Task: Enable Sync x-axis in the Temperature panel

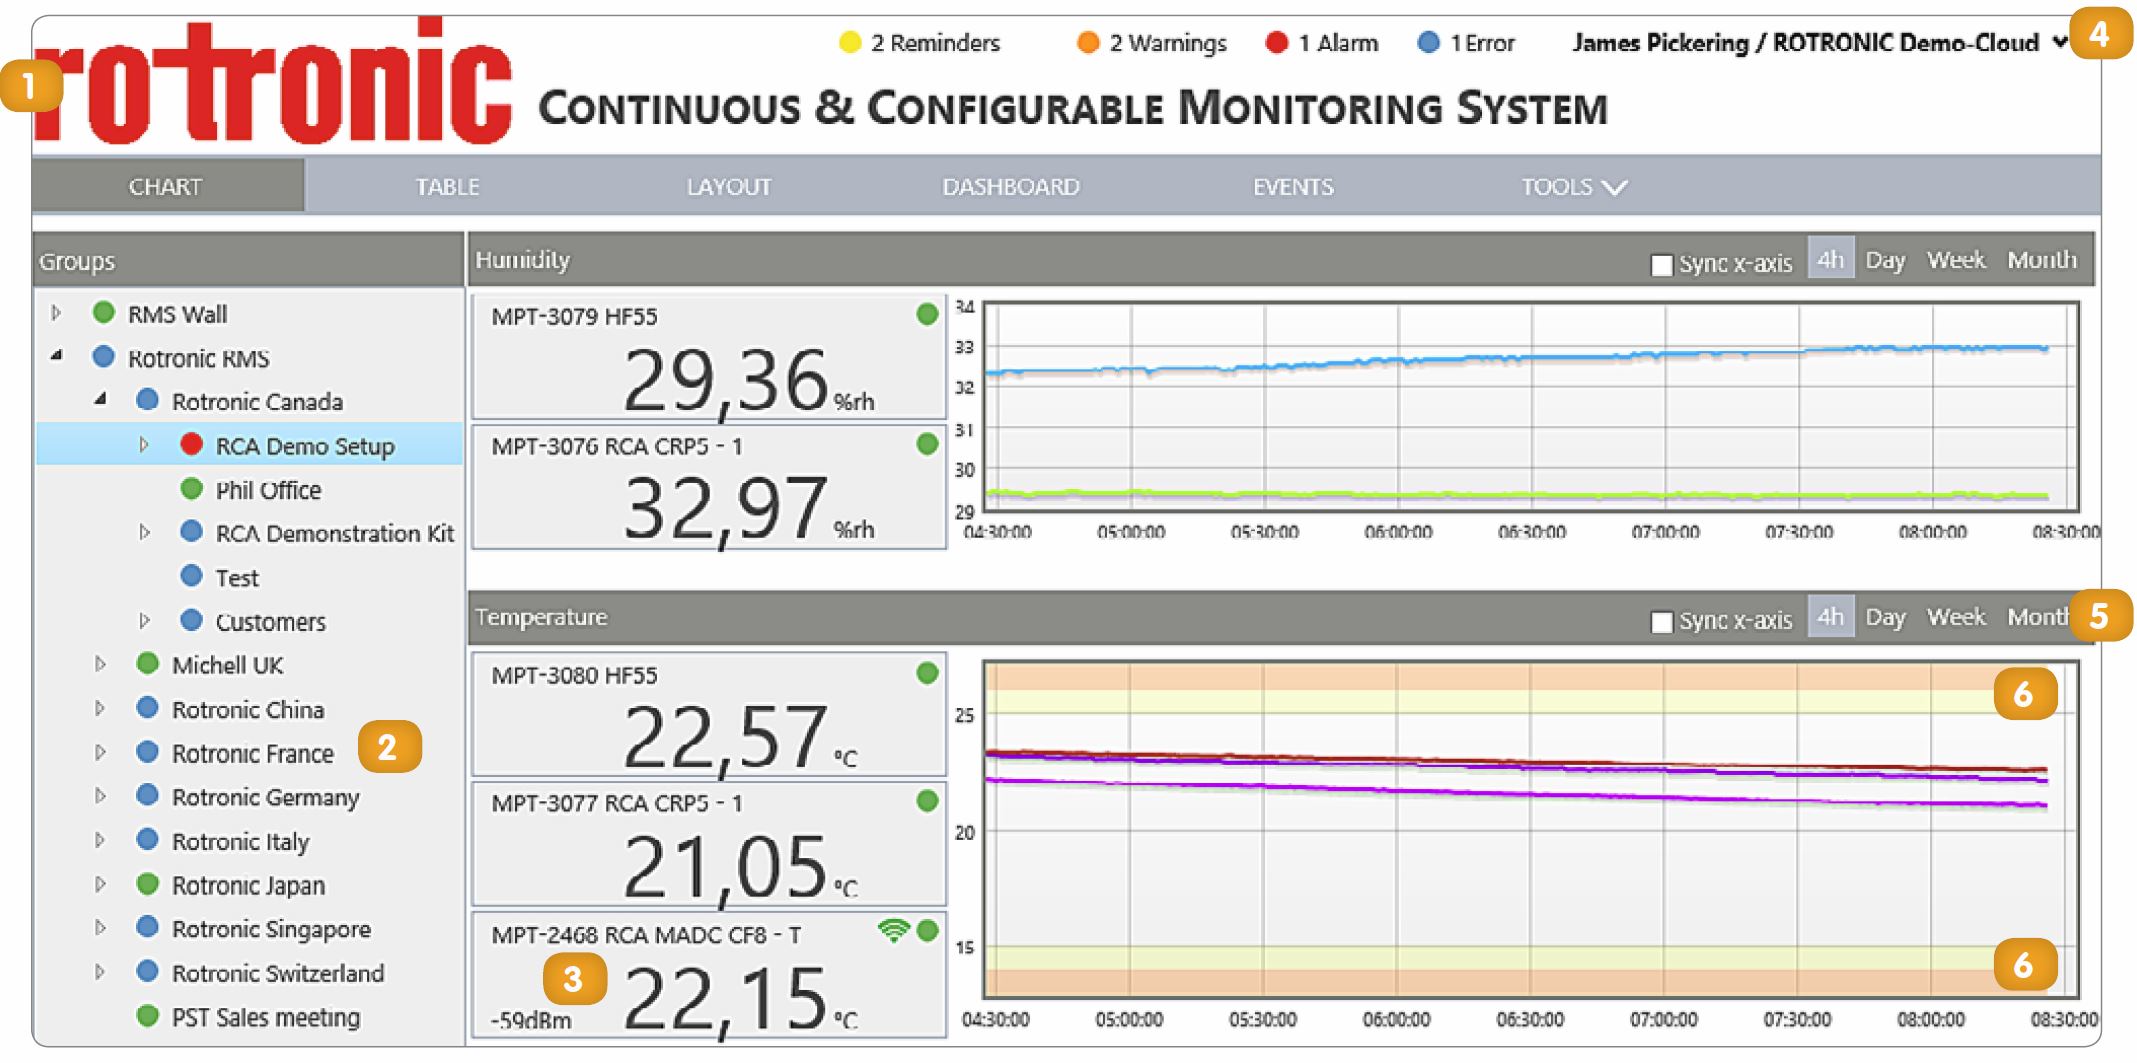Action: 1661,622
